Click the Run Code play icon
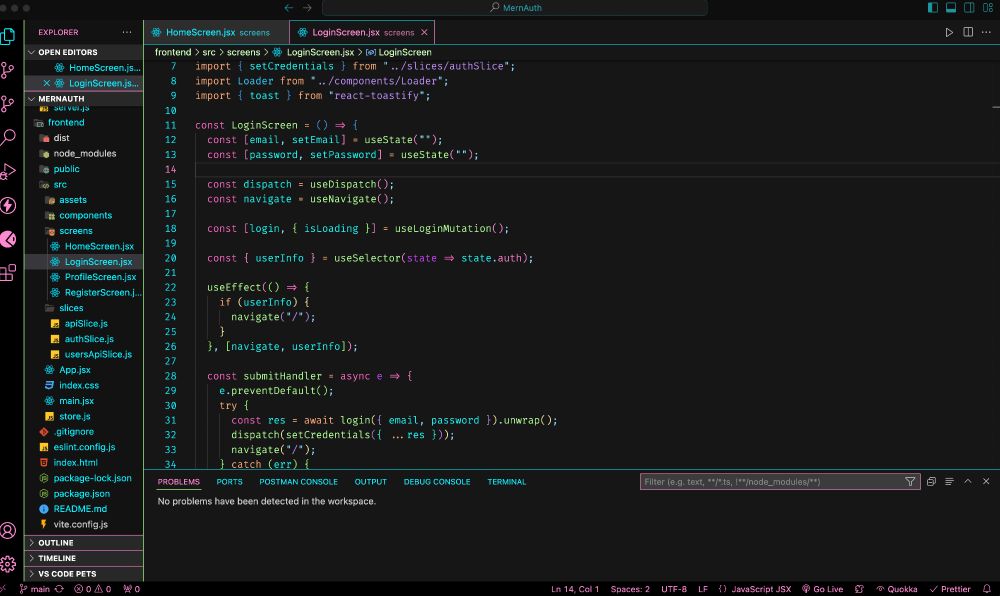Viewport: 1000px width, 596px height. pyautogui.click(x=949, y=33)
